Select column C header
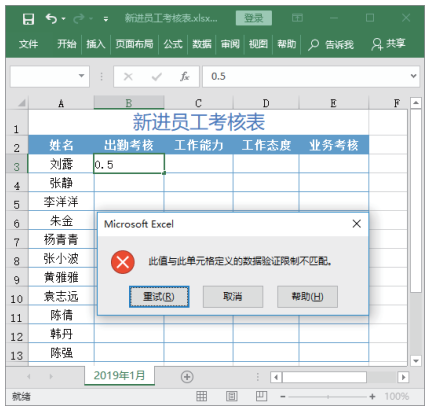The width and height of the screenshot is (430, 409). tap(198, 103)
